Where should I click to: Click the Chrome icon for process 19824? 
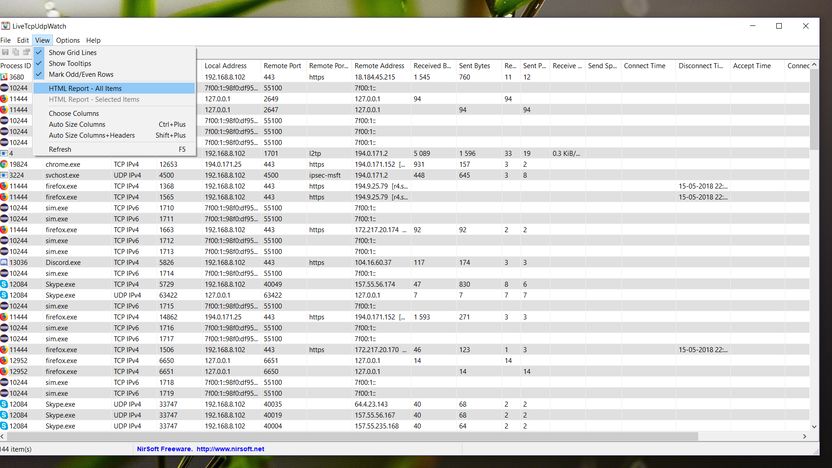[x=4, y=164]
